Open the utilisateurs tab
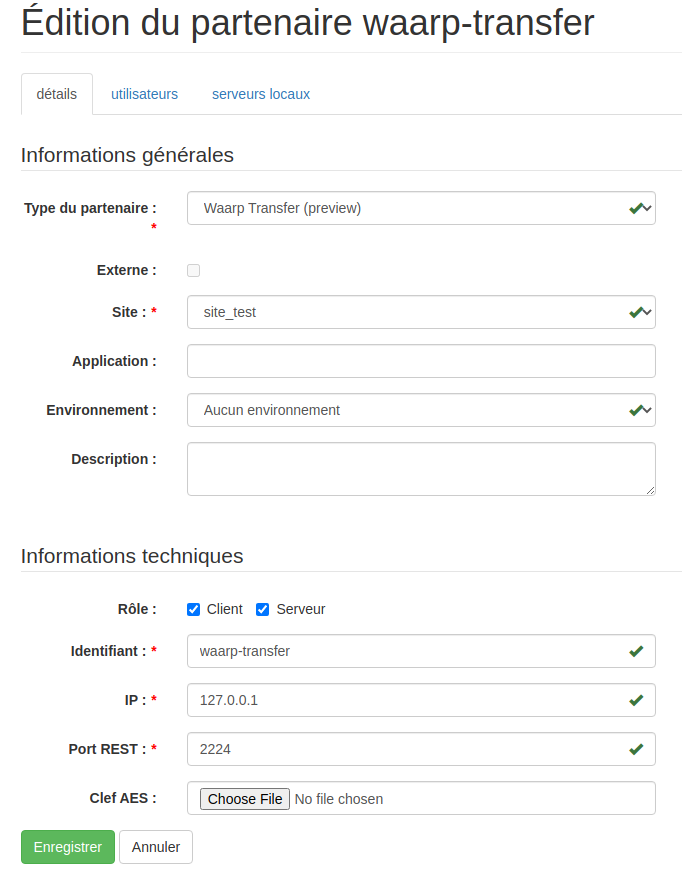This screenshot has width=682, height=882. 144,94
